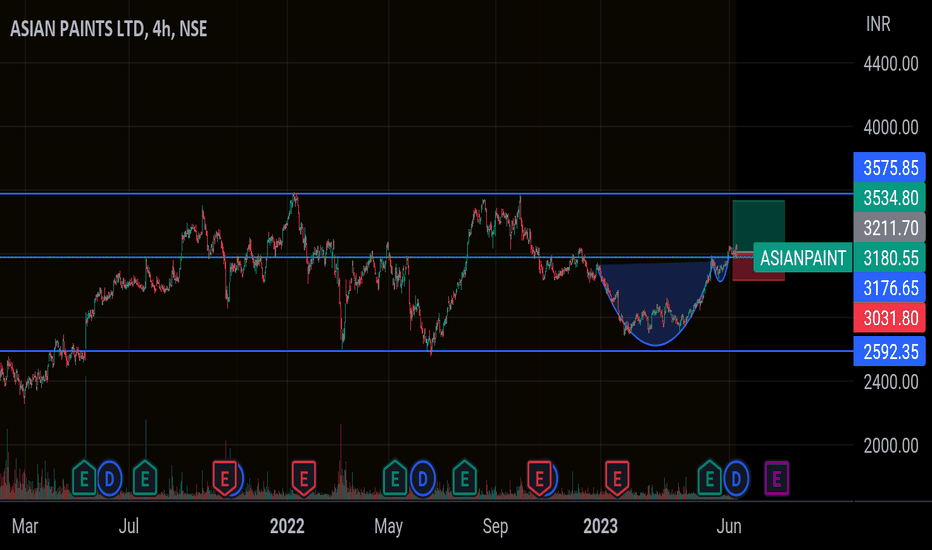Select the green profit target zone box
The width and height of the screenshot is (932, 550).
click(x=758, y=226)
